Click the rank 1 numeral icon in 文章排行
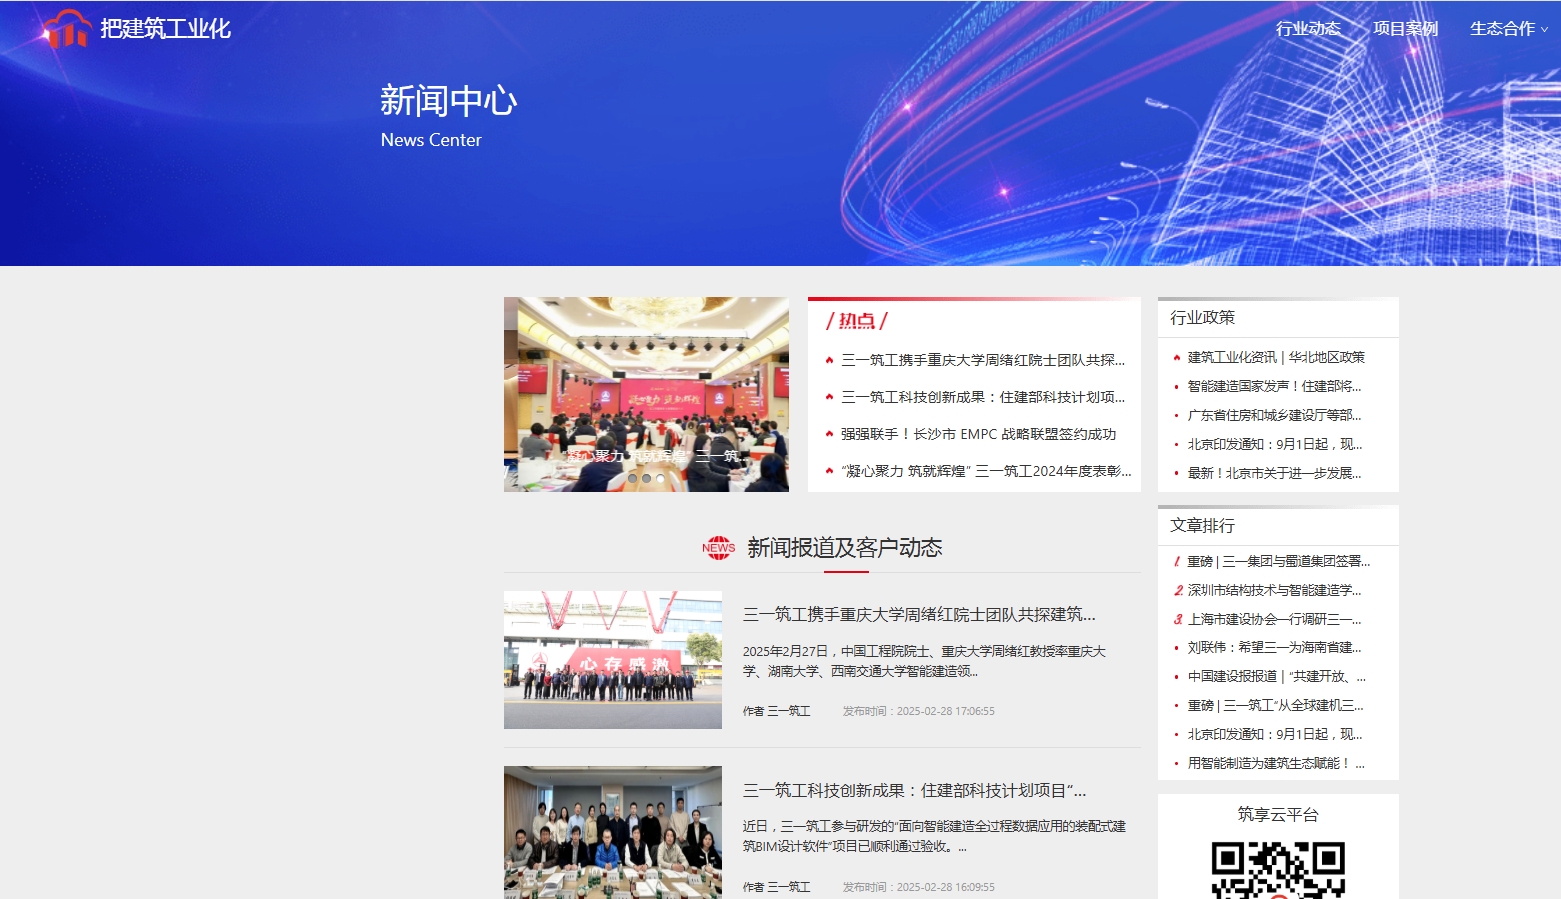 1177,562
